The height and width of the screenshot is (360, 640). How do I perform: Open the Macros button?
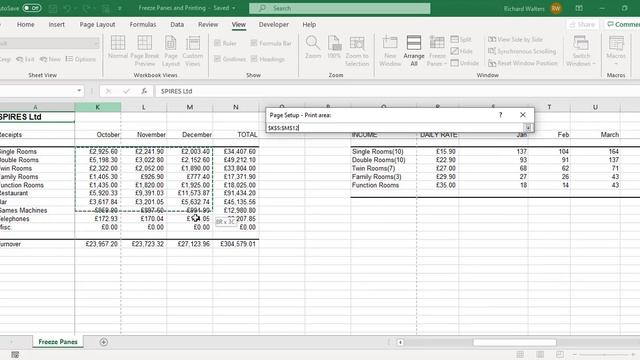616,51
